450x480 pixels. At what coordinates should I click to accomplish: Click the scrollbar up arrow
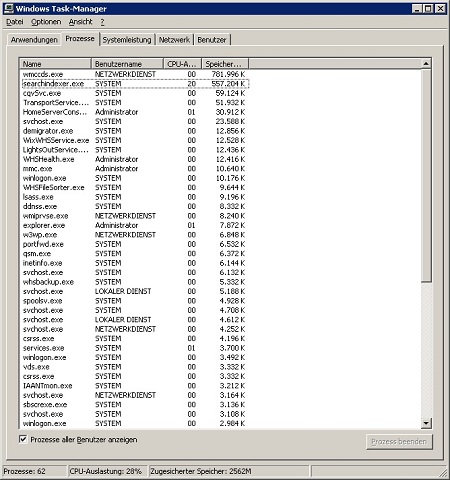pos(426,63)
